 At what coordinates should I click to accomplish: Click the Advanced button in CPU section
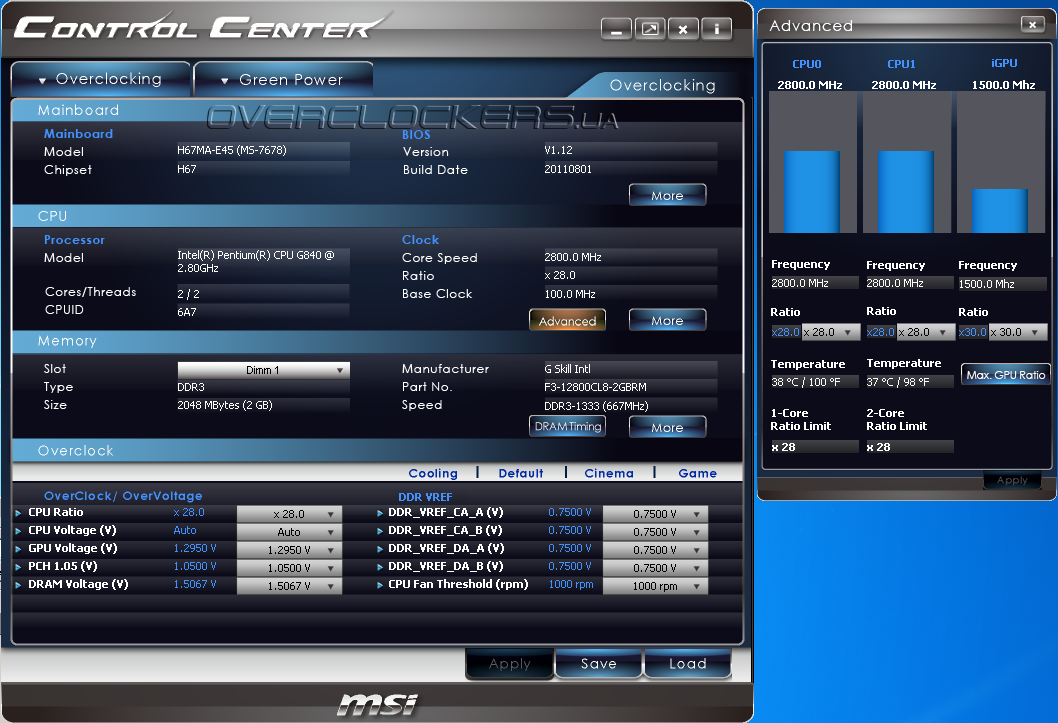(x=567, y=321)
